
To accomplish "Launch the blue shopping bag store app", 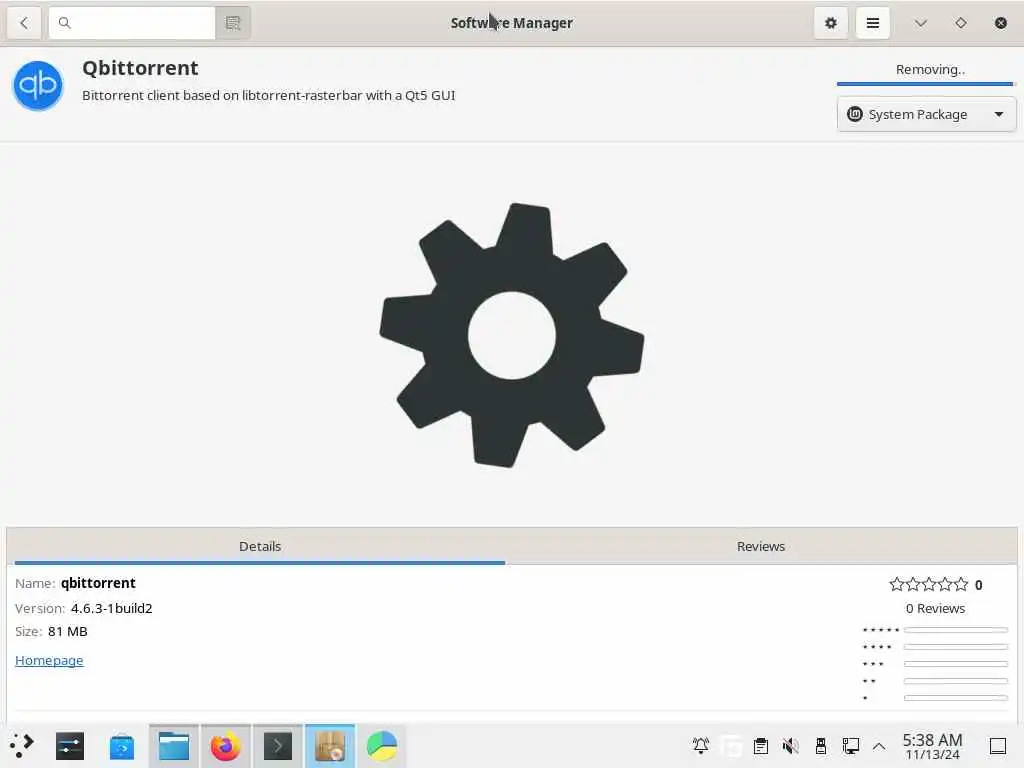I will [x=121, y=746].
